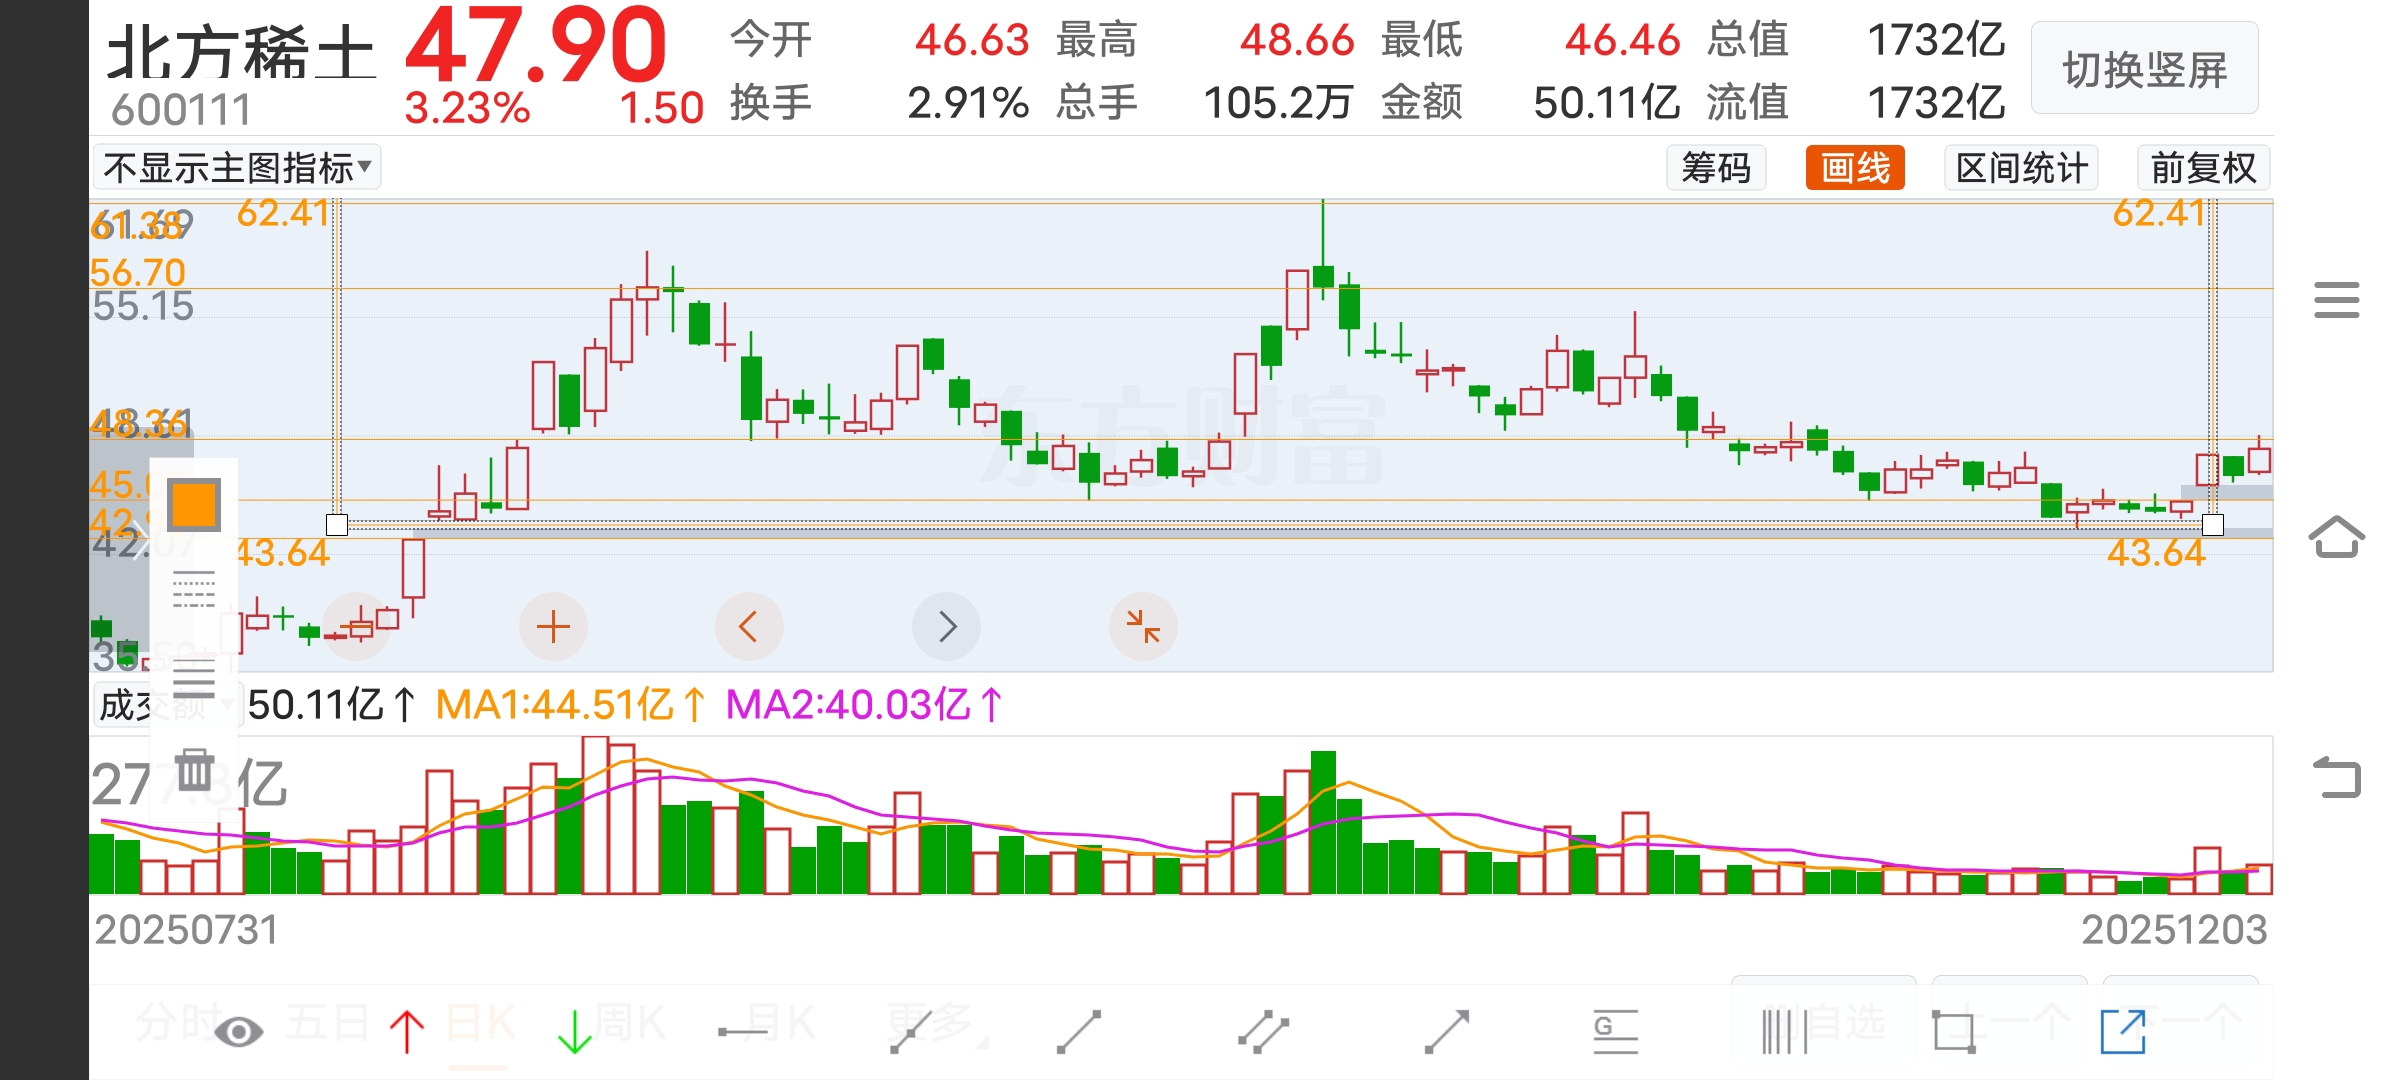This screenshot has height=1080, width=2400.
Task: Open 区间统计 range statistics
Action: [x=2021, y=168]
